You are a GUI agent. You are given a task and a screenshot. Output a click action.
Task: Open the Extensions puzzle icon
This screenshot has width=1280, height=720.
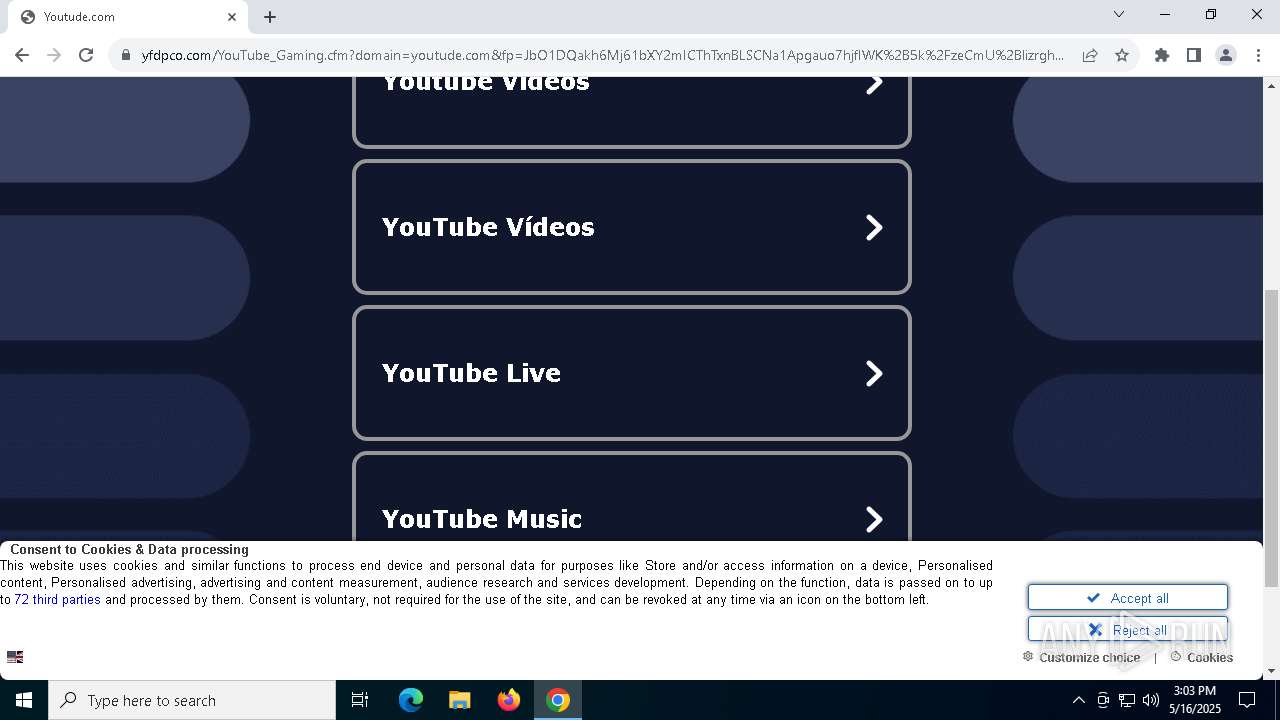point(1162,55)
